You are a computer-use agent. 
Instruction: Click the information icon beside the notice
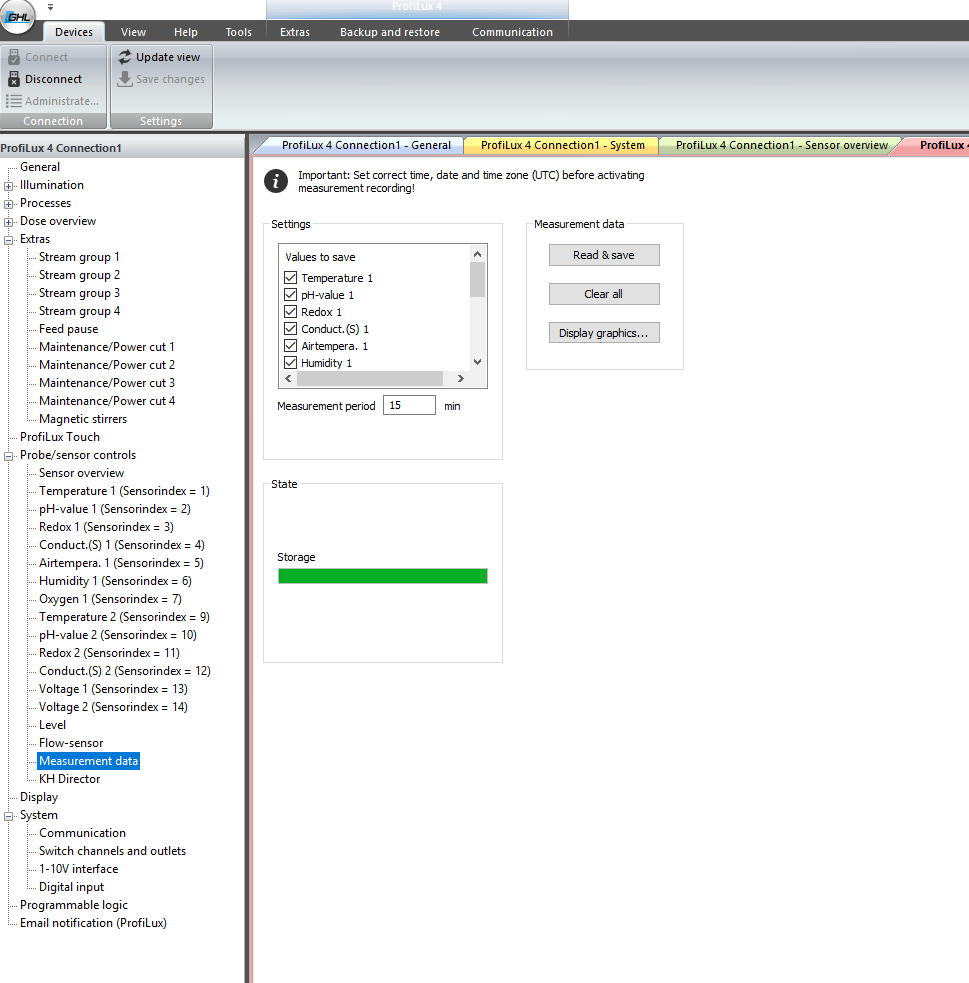276,181
